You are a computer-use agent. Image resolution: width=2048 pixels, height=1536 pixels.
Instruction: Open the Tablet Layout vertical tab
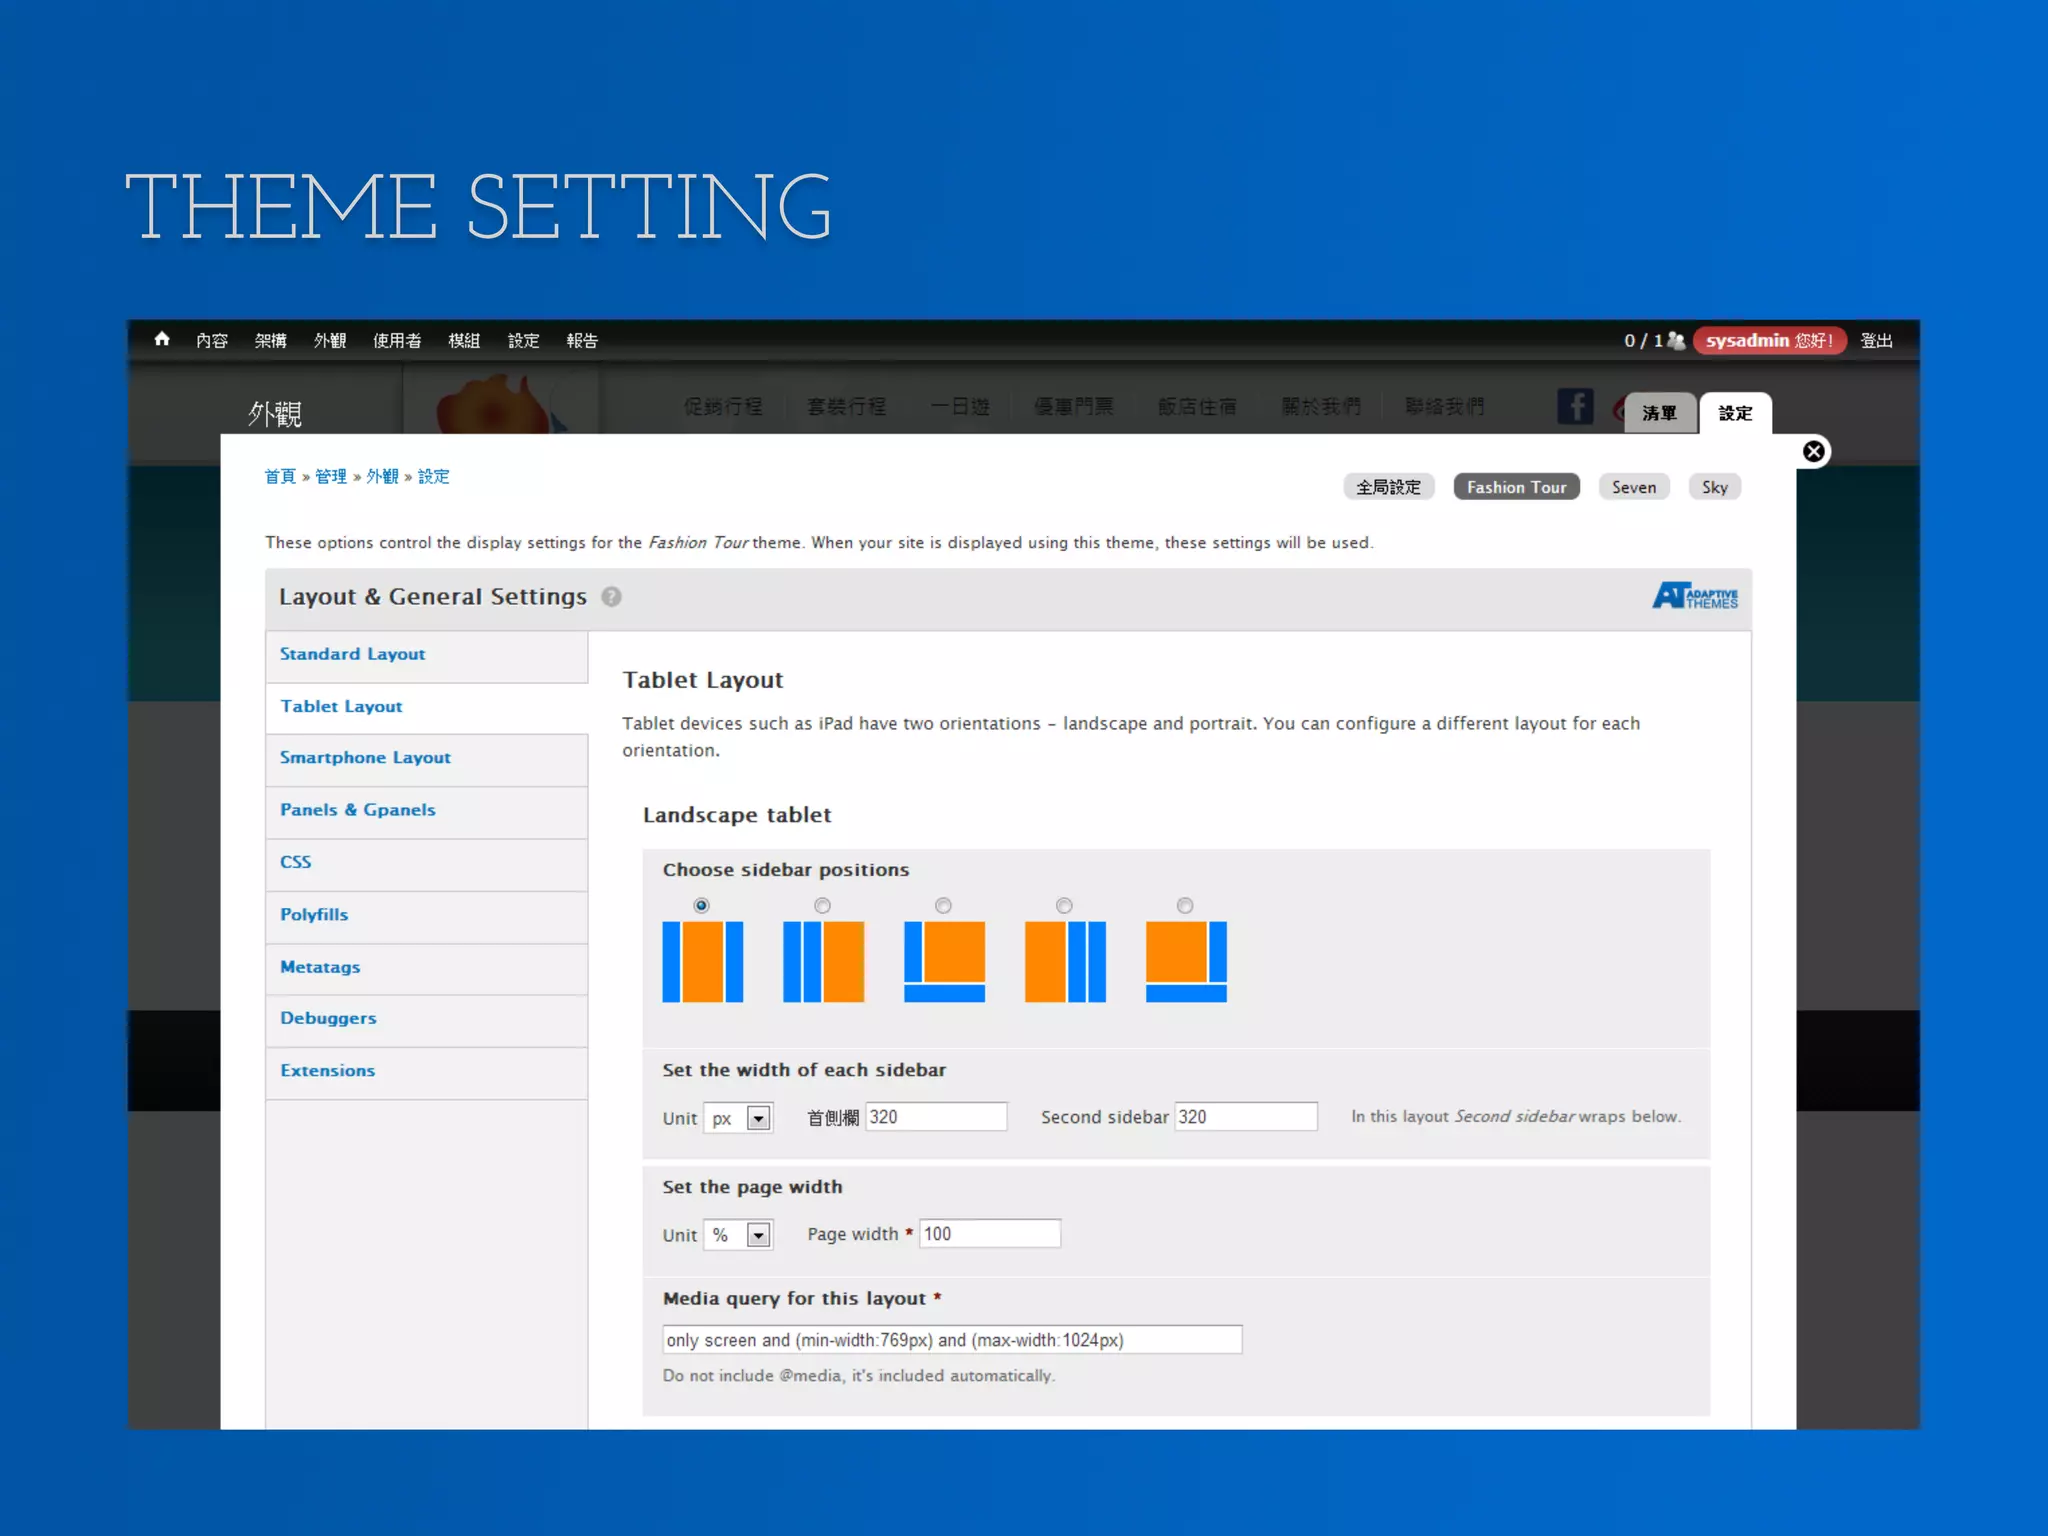tap(427, 707)
